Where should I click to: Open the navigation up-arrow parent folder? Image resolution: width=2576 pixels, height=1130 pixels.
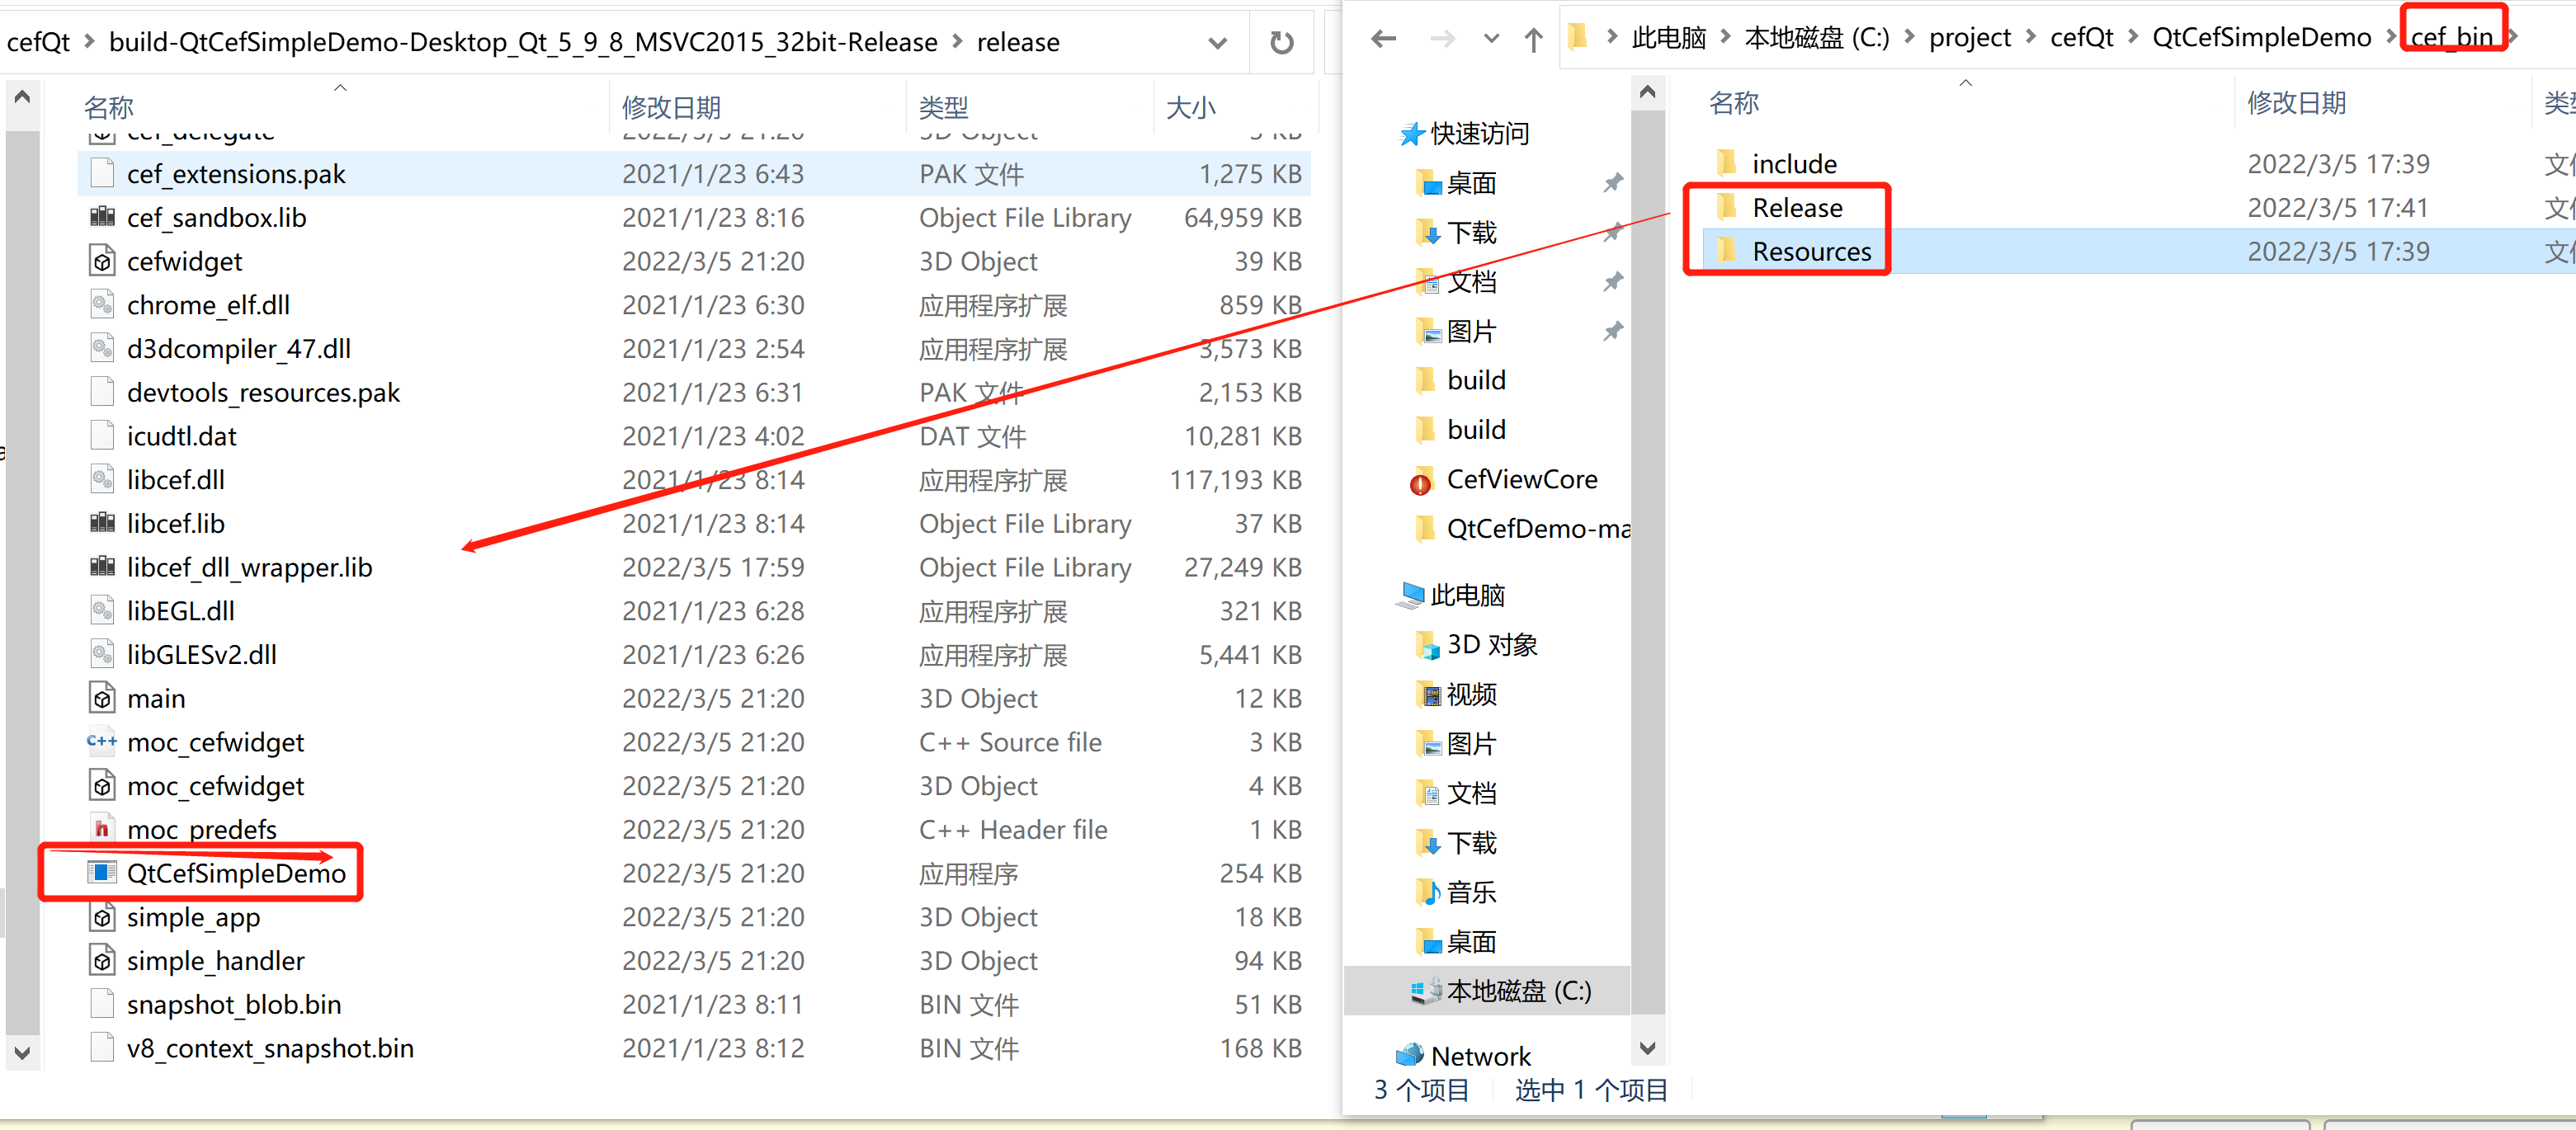tap(1531, 38)
